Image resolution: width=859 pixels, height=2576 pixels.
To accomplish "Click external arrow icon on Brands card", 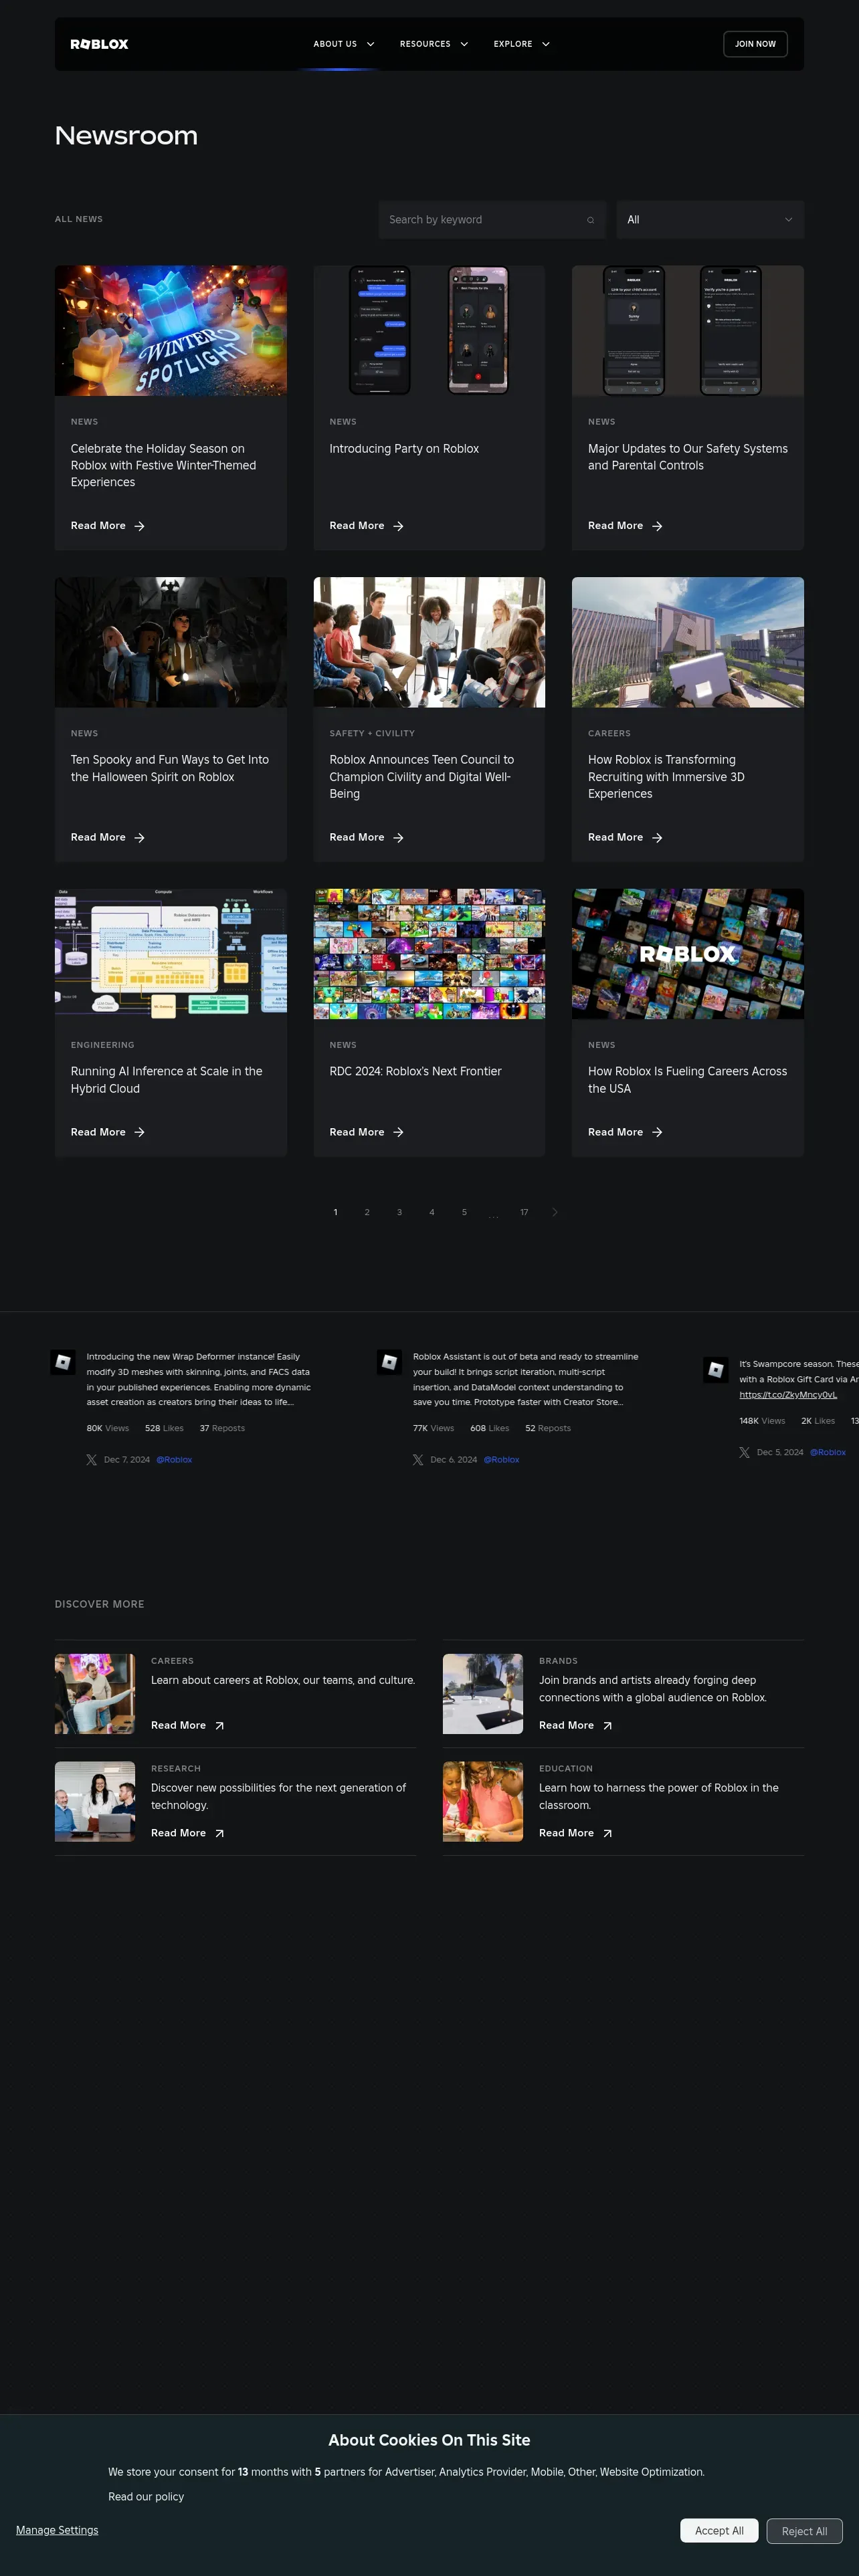I will tap(607, 1726).
